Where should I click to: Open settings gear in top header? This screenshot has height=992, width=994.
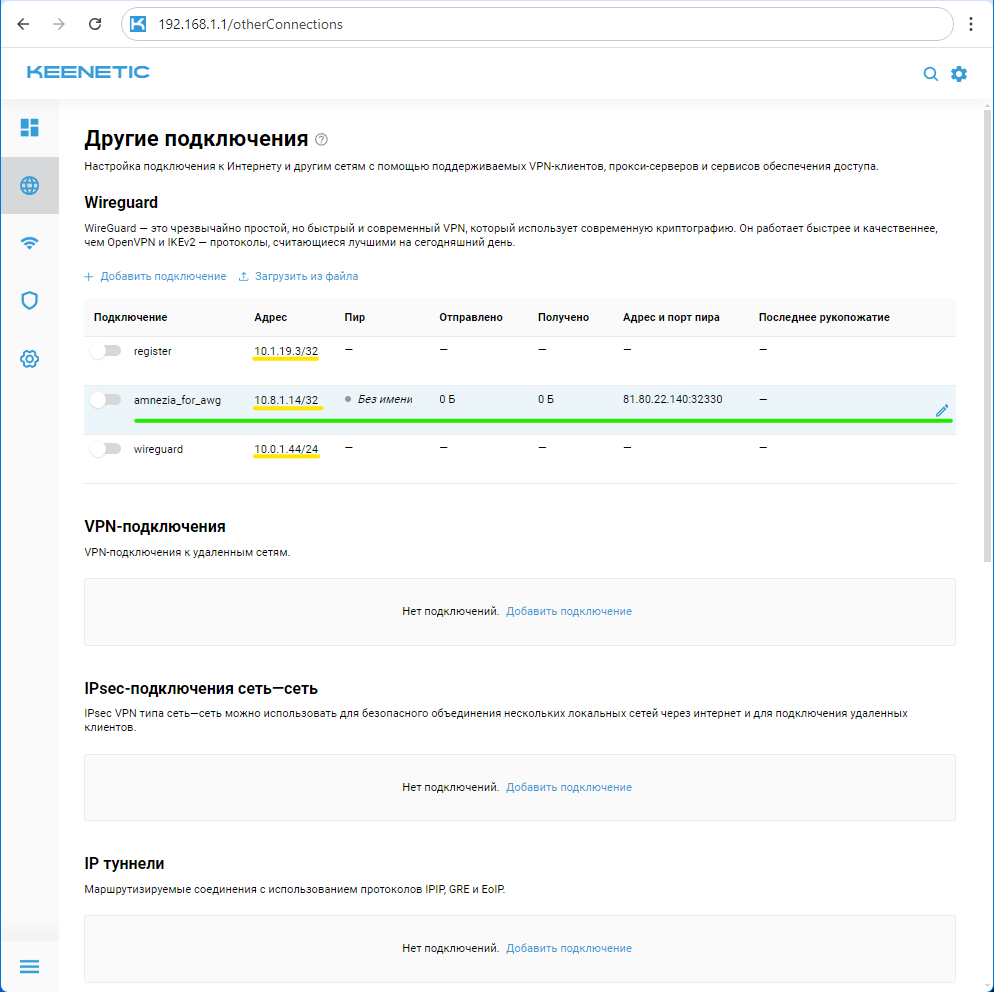pyautogui.click(x=959, y=74)
